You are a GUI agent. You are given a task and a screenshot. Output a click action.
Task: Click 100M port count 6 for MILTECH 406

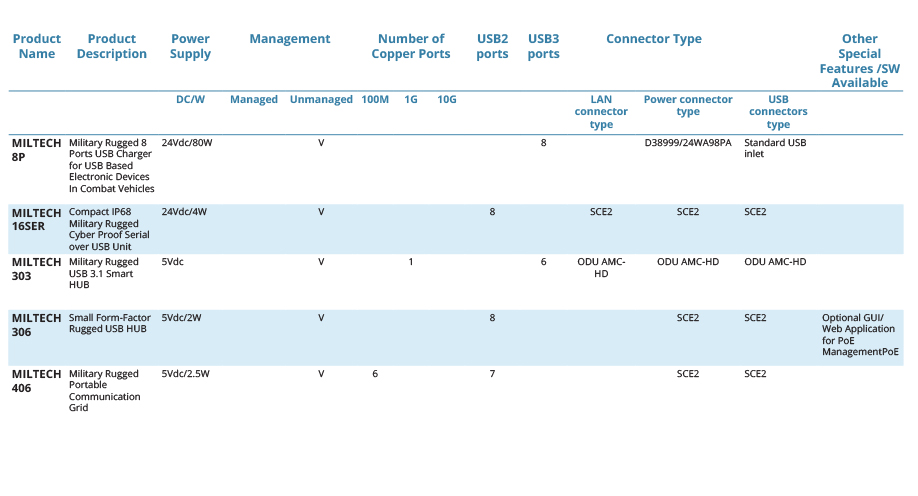coord(375,374)
